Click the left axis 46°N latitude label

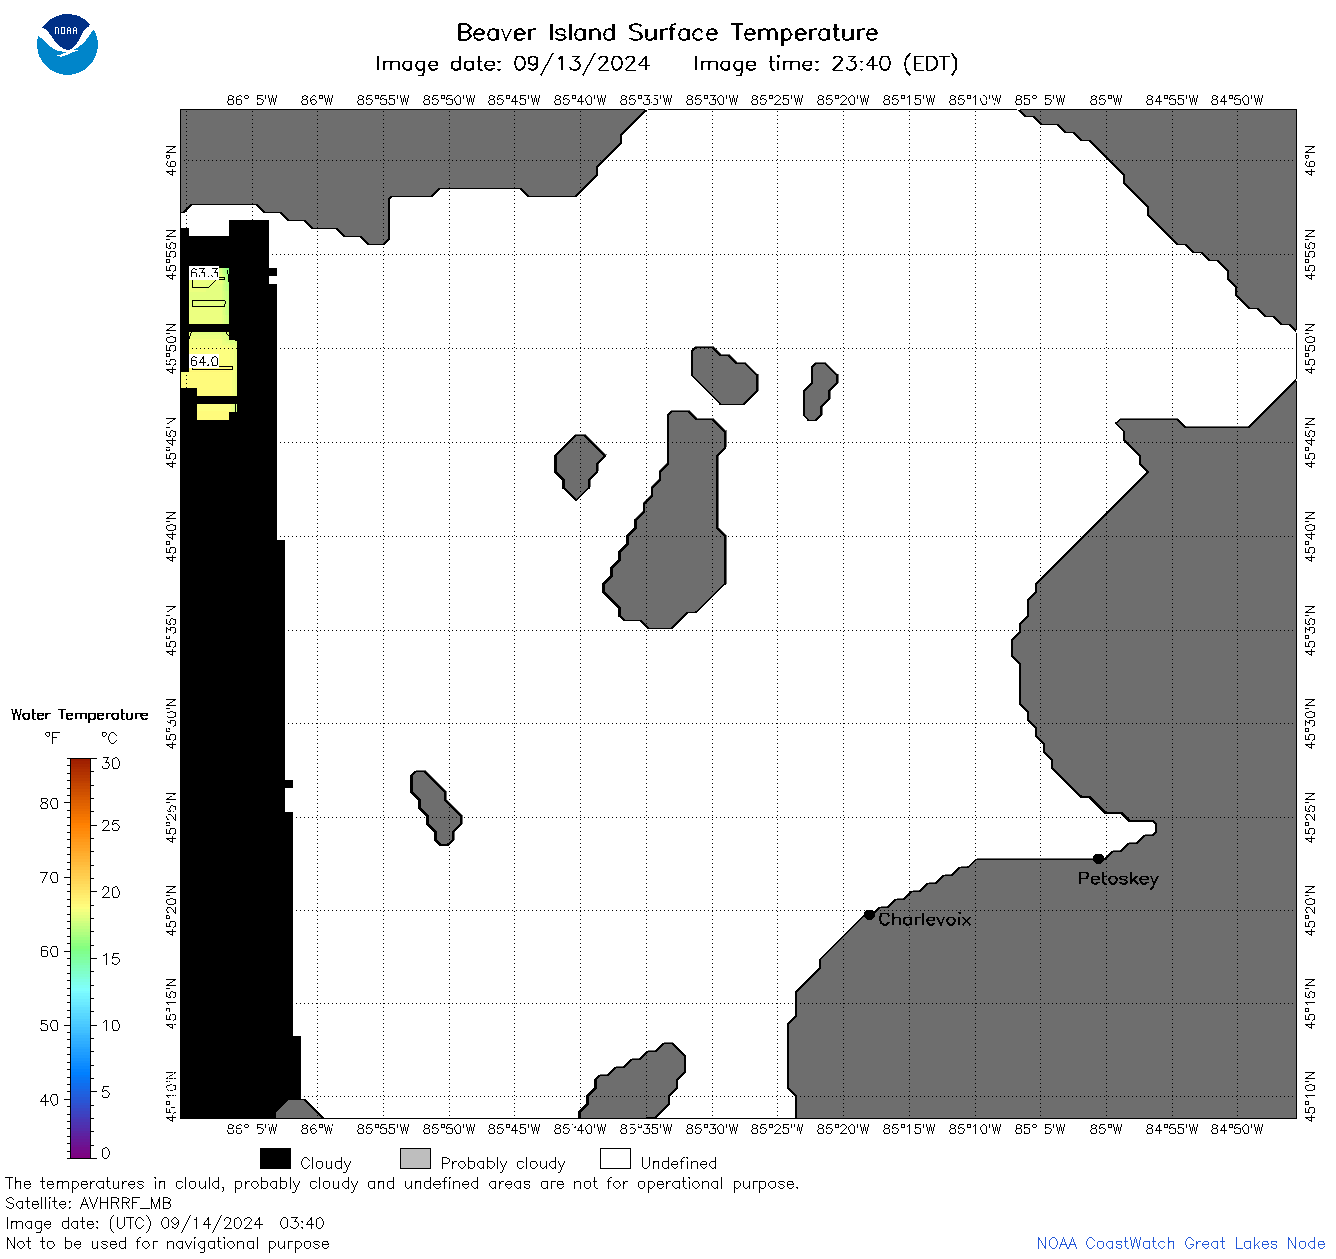coord(172,160)
